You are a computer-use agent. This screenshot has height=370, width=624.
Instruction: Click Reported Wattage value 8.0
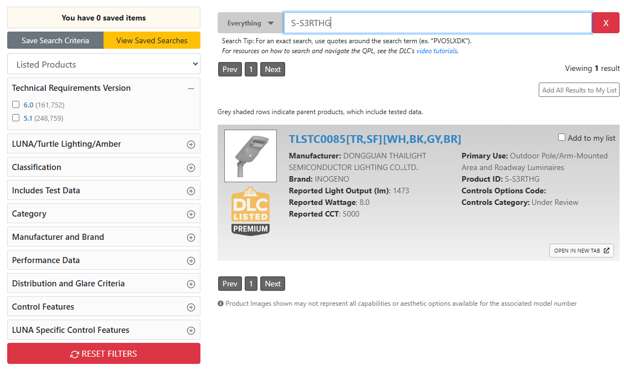(364, 202)
